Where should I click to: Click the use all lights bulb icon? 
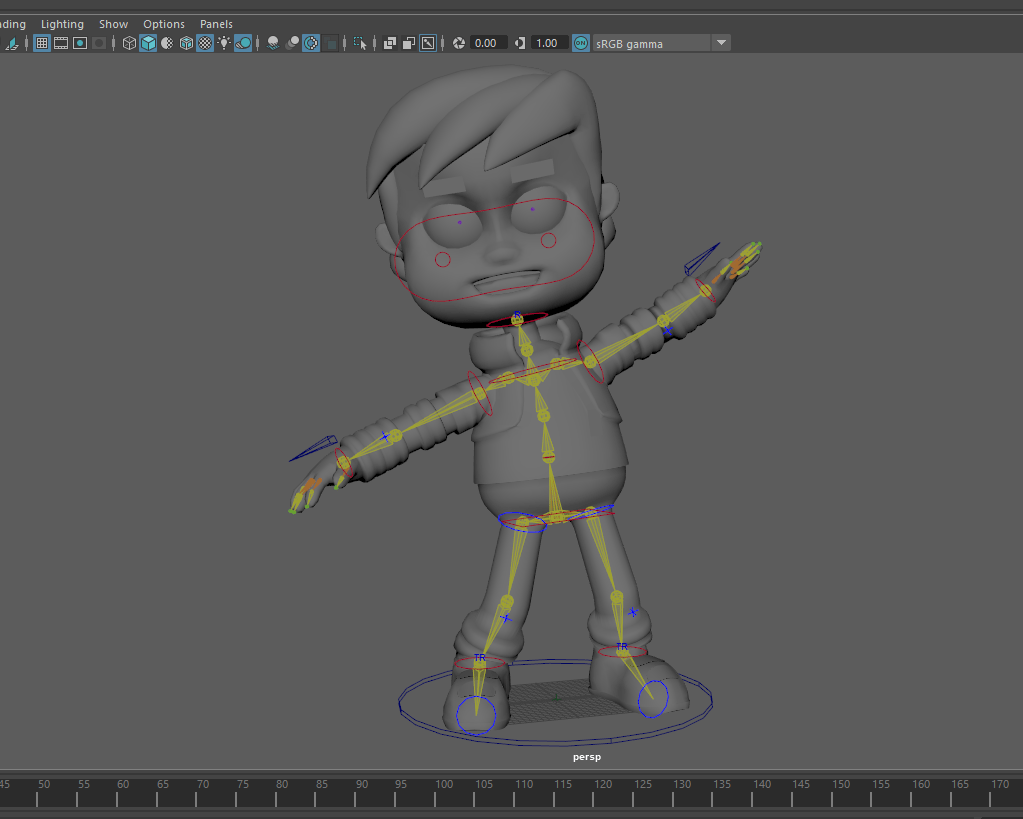[224, 43]
